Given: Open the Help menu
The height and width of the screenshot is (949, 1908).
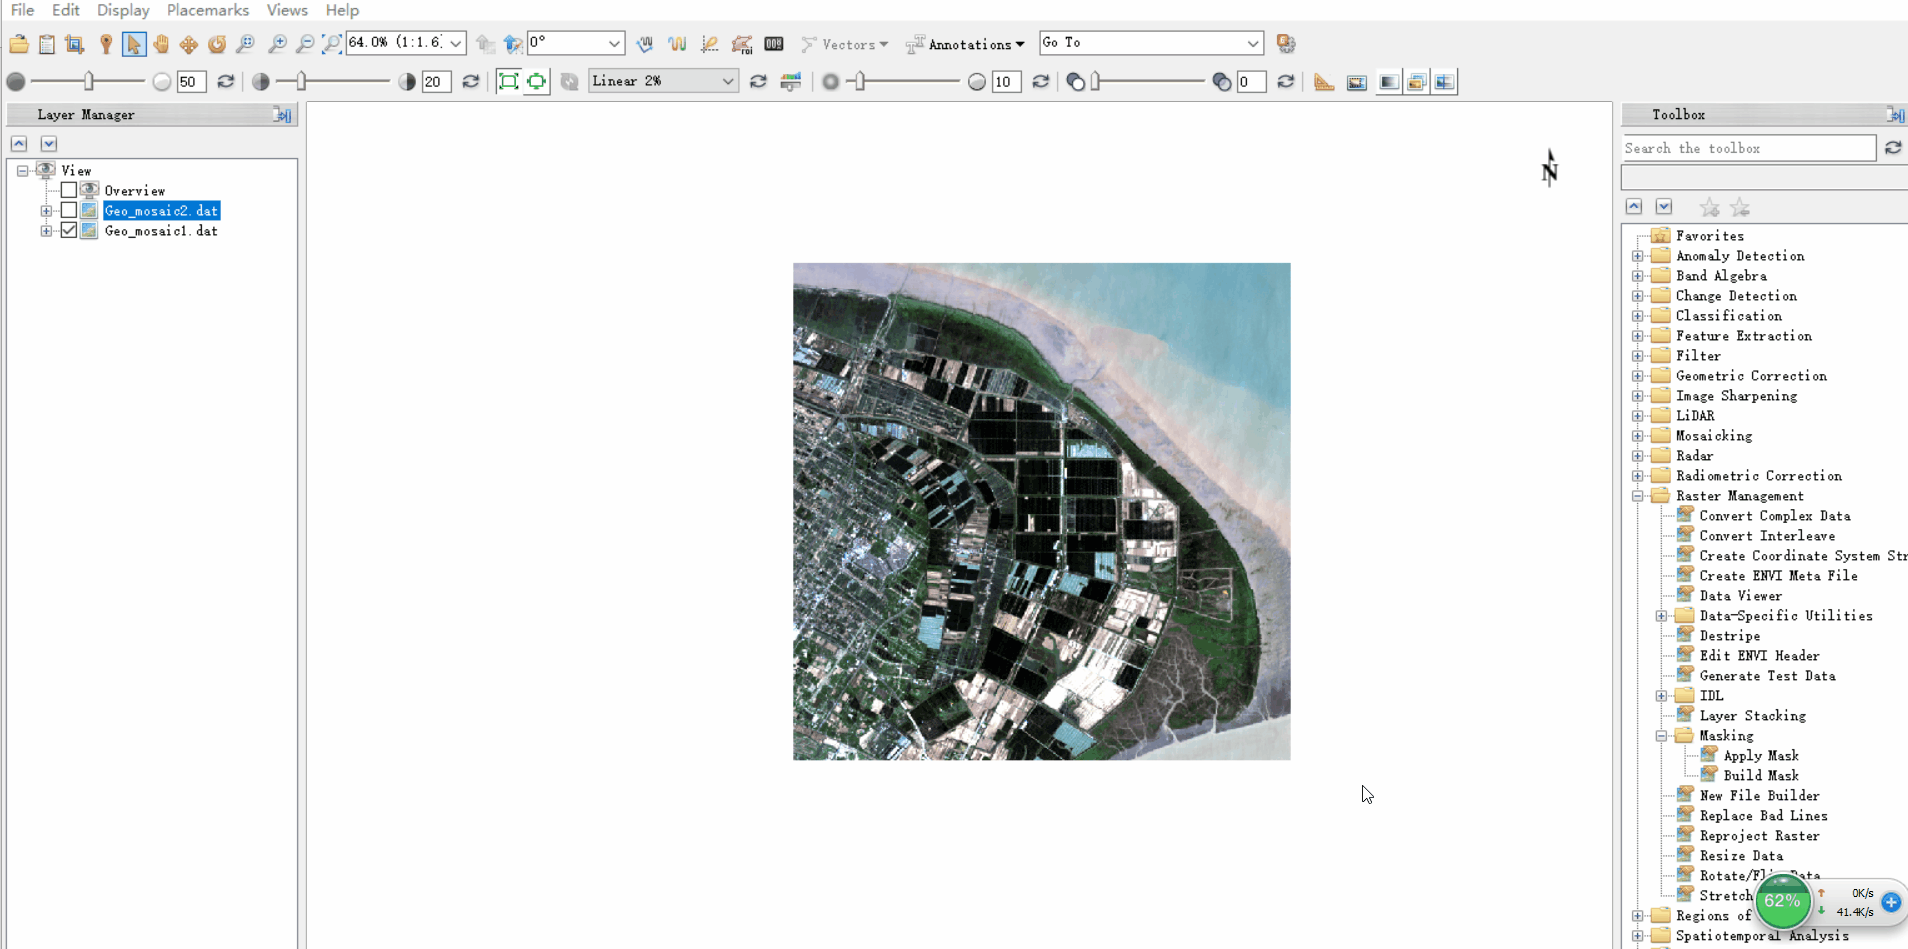Looking at the screenshot, I should [x=342, y=10].
